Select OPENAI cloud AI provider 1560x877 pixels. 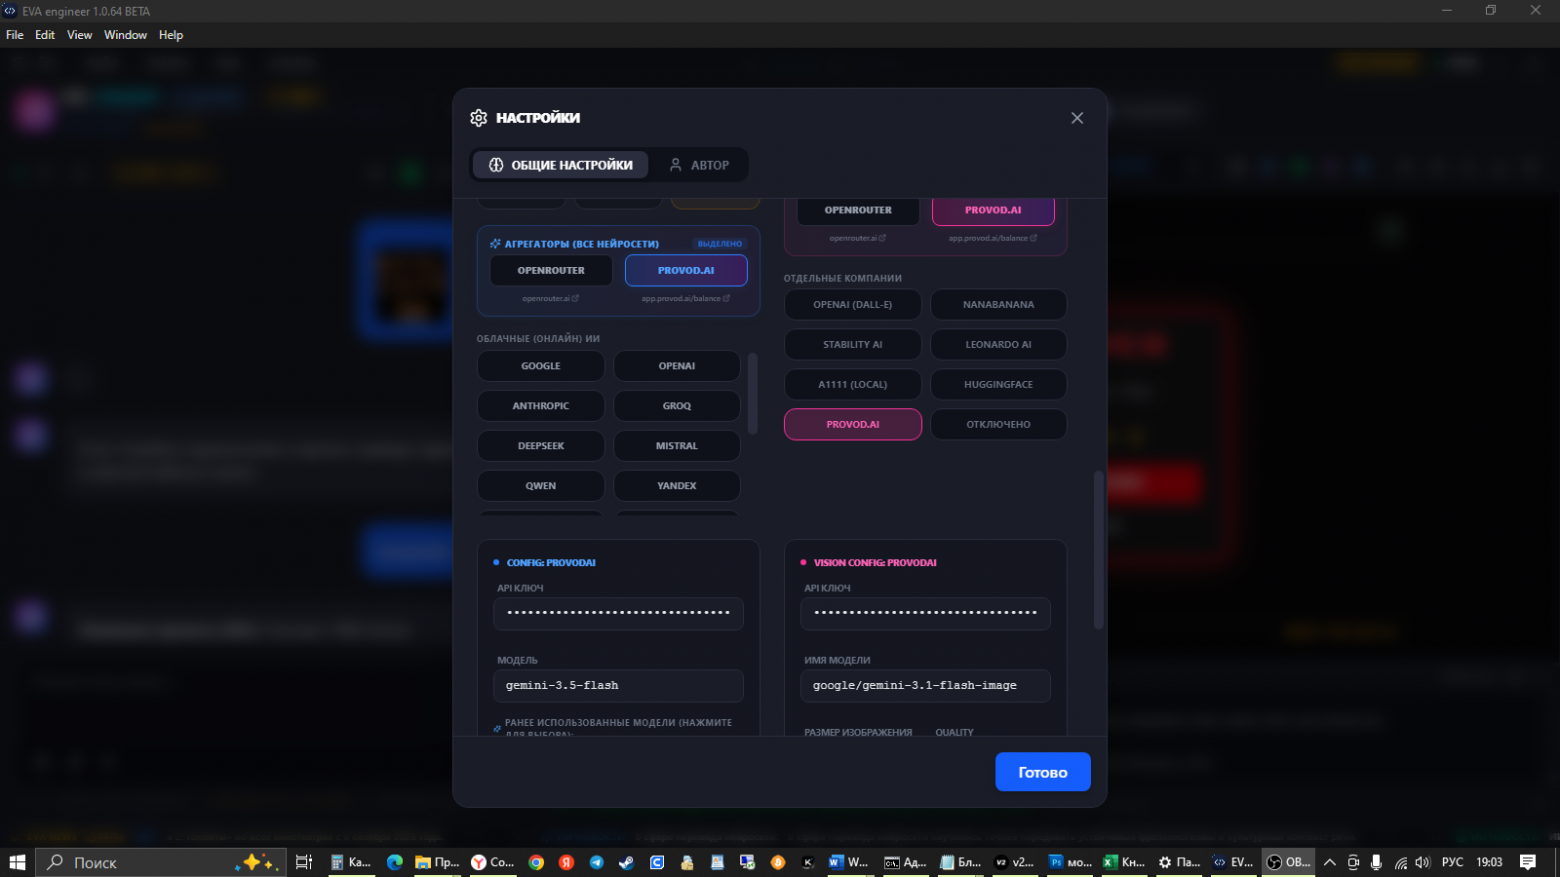pyautogui.click(x=677, y=366)
